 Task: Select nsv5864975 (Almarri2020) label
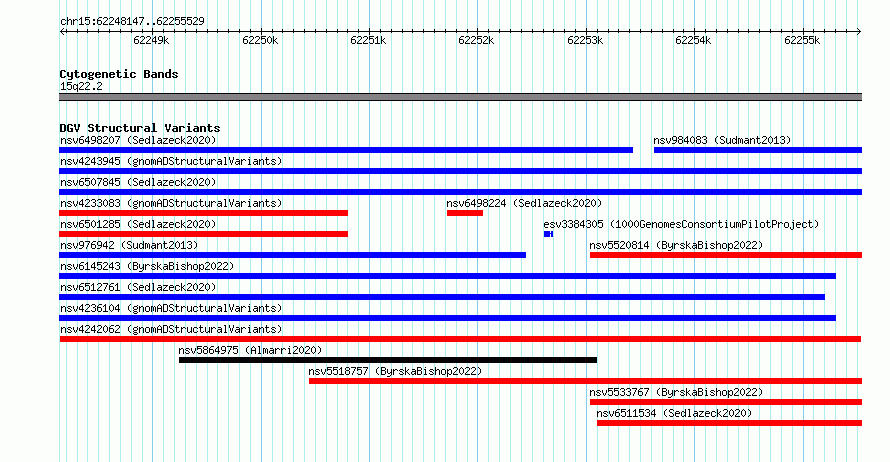250,350
